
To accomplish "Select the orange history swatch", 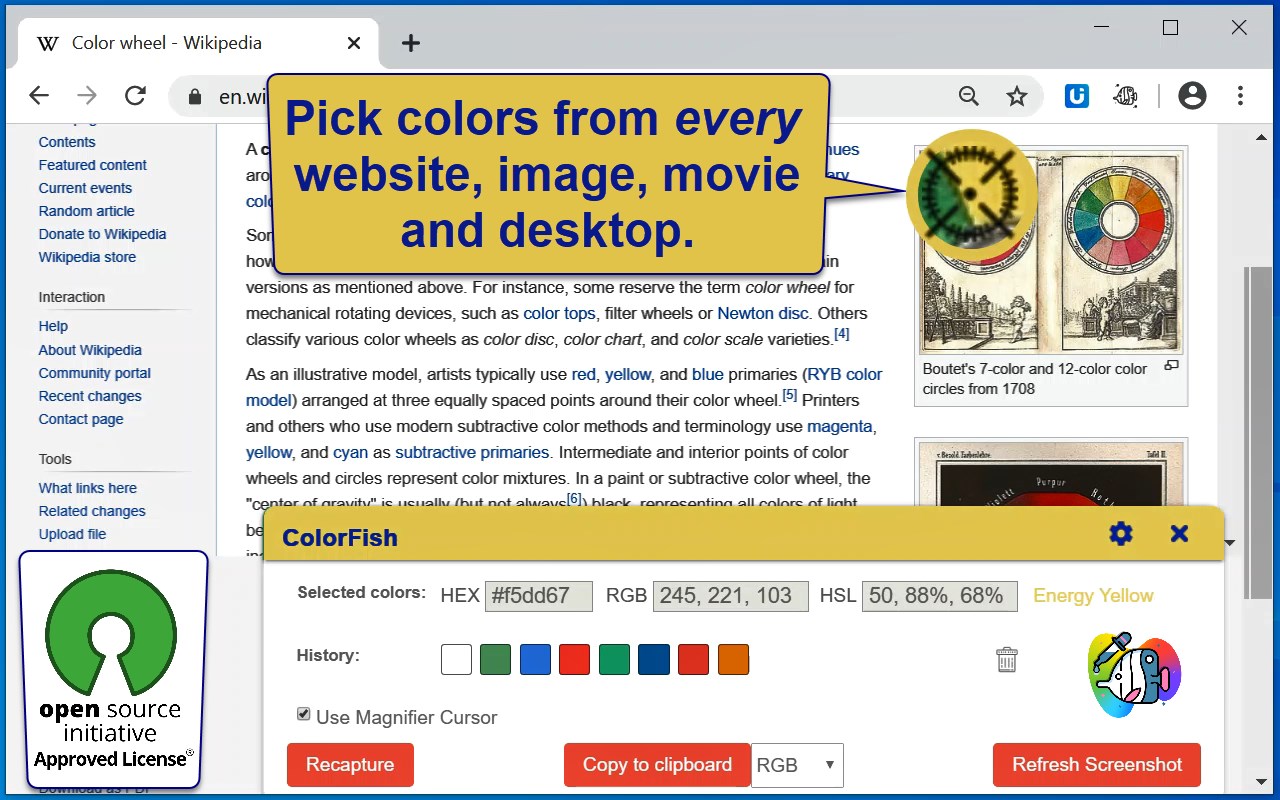I will point(733,659).
